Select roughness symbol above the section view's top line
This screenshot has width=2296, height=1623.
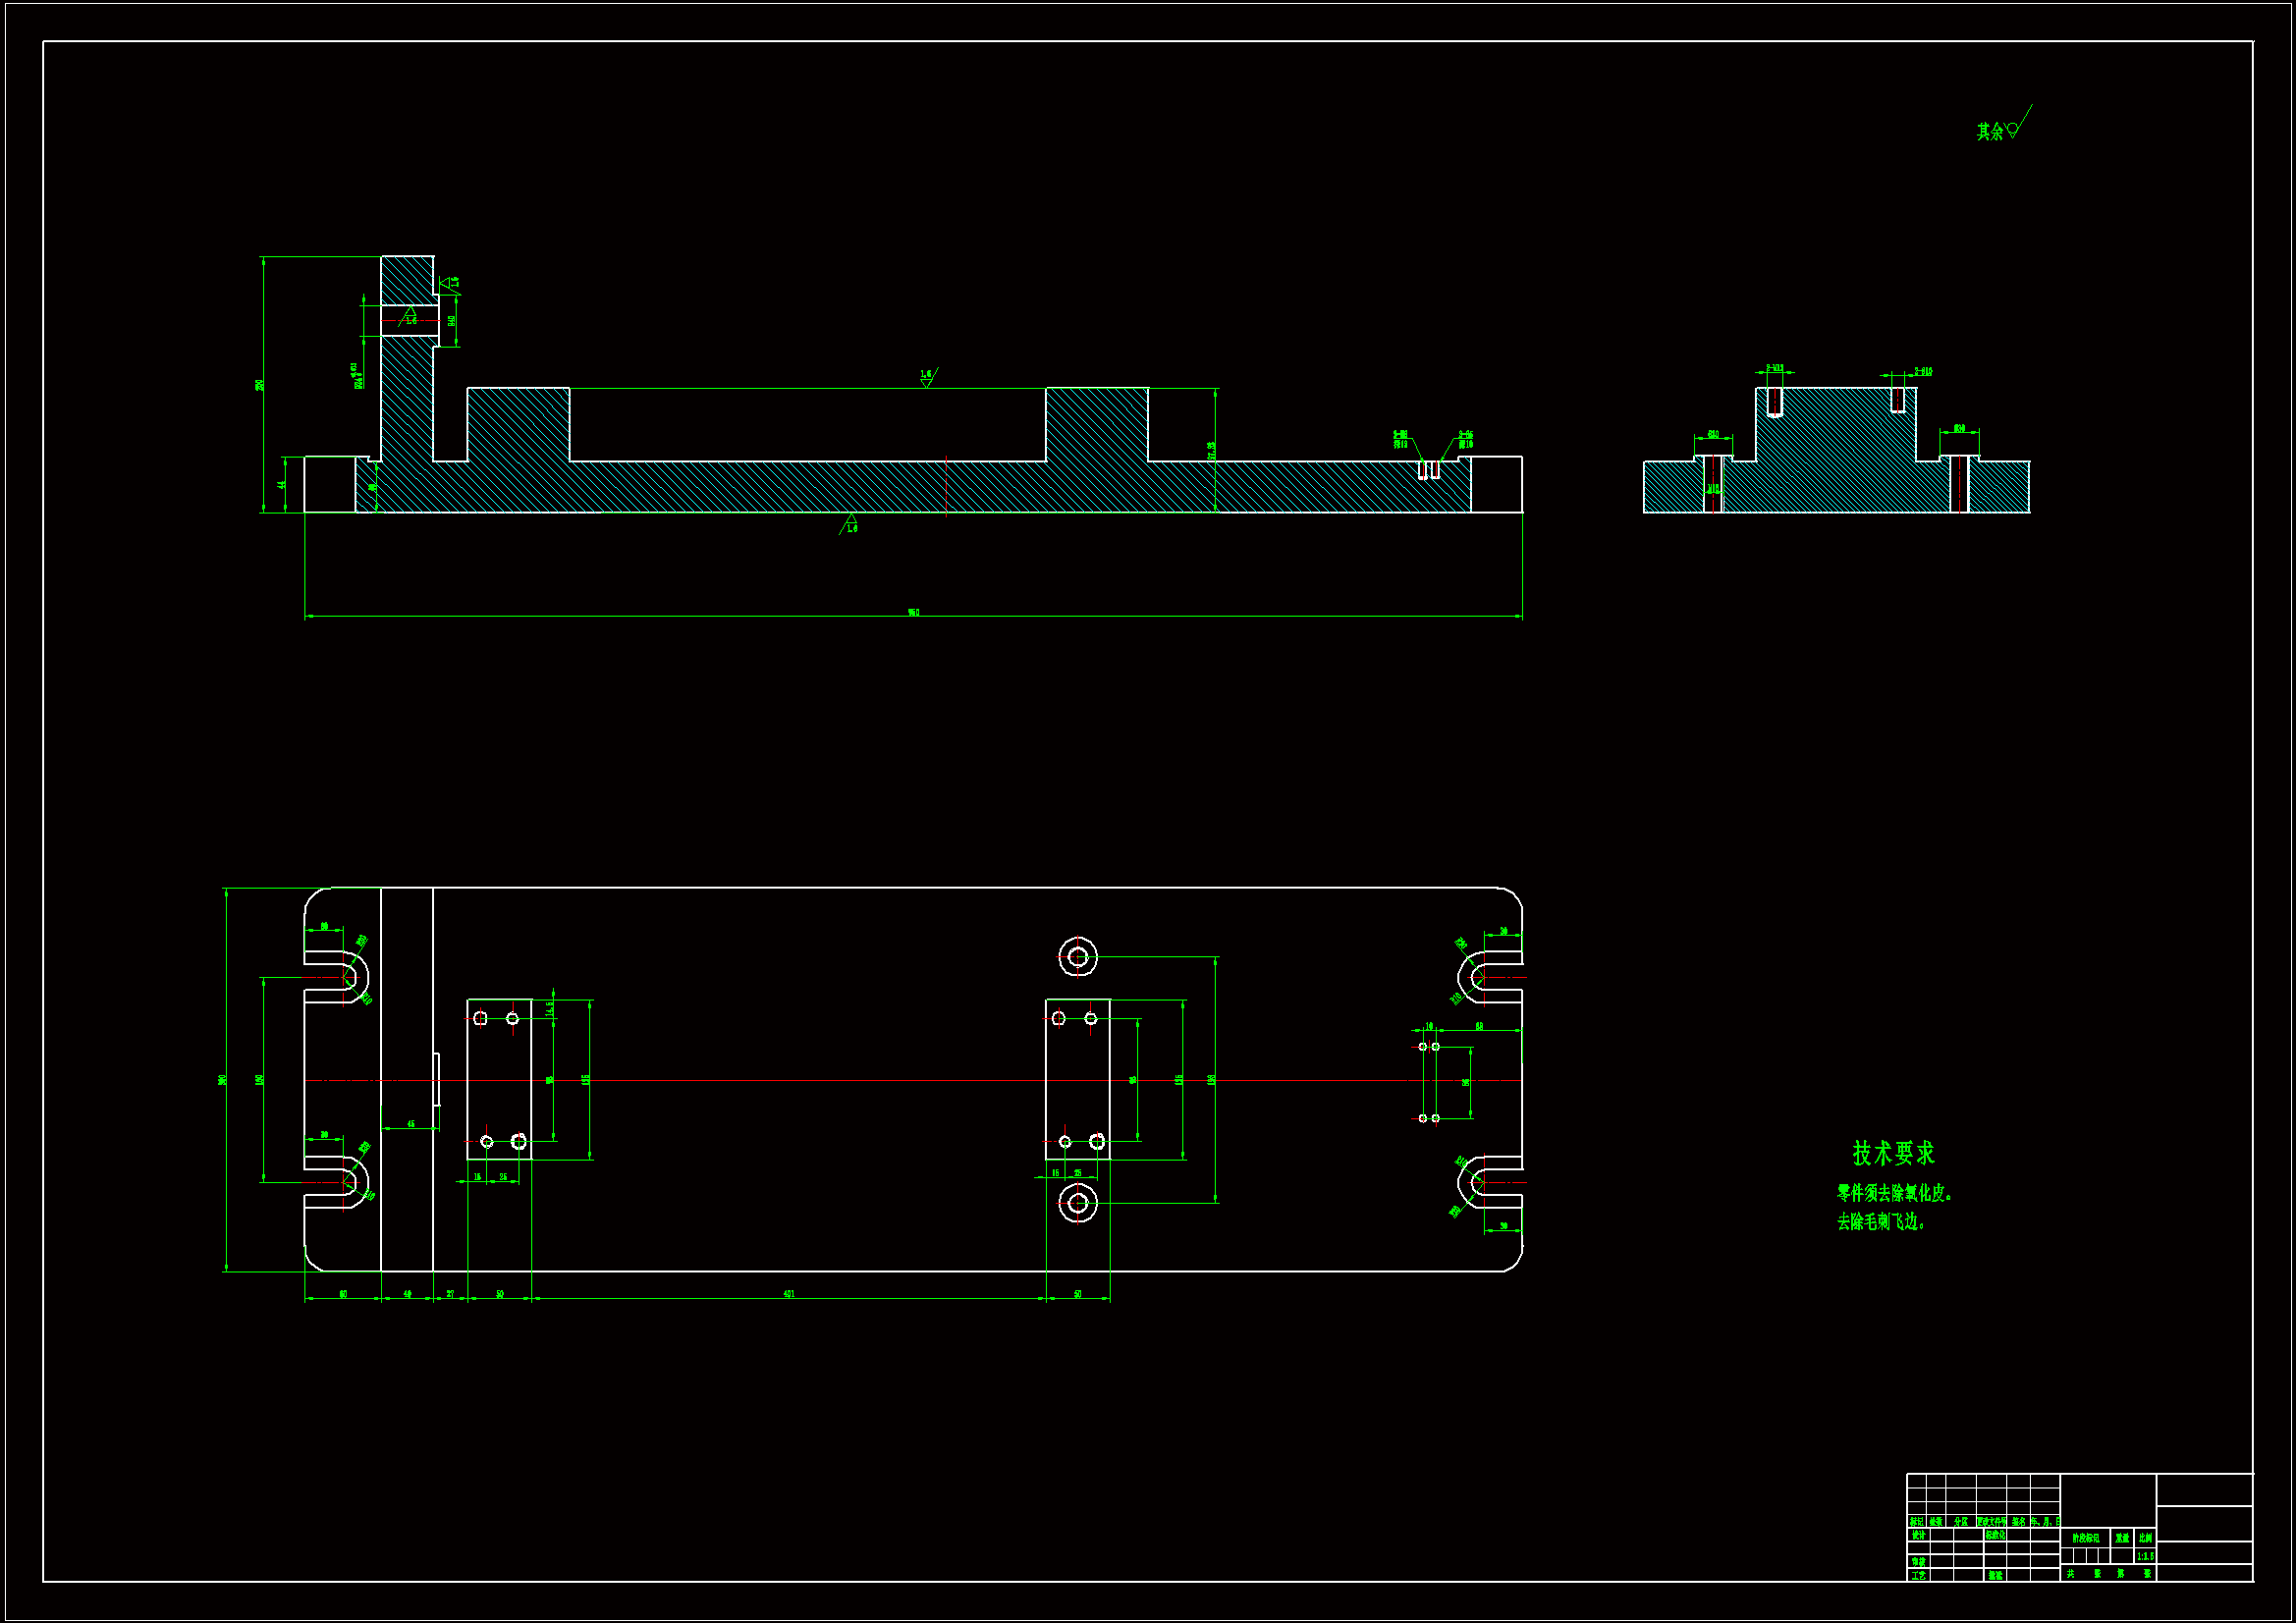(928, 378)
